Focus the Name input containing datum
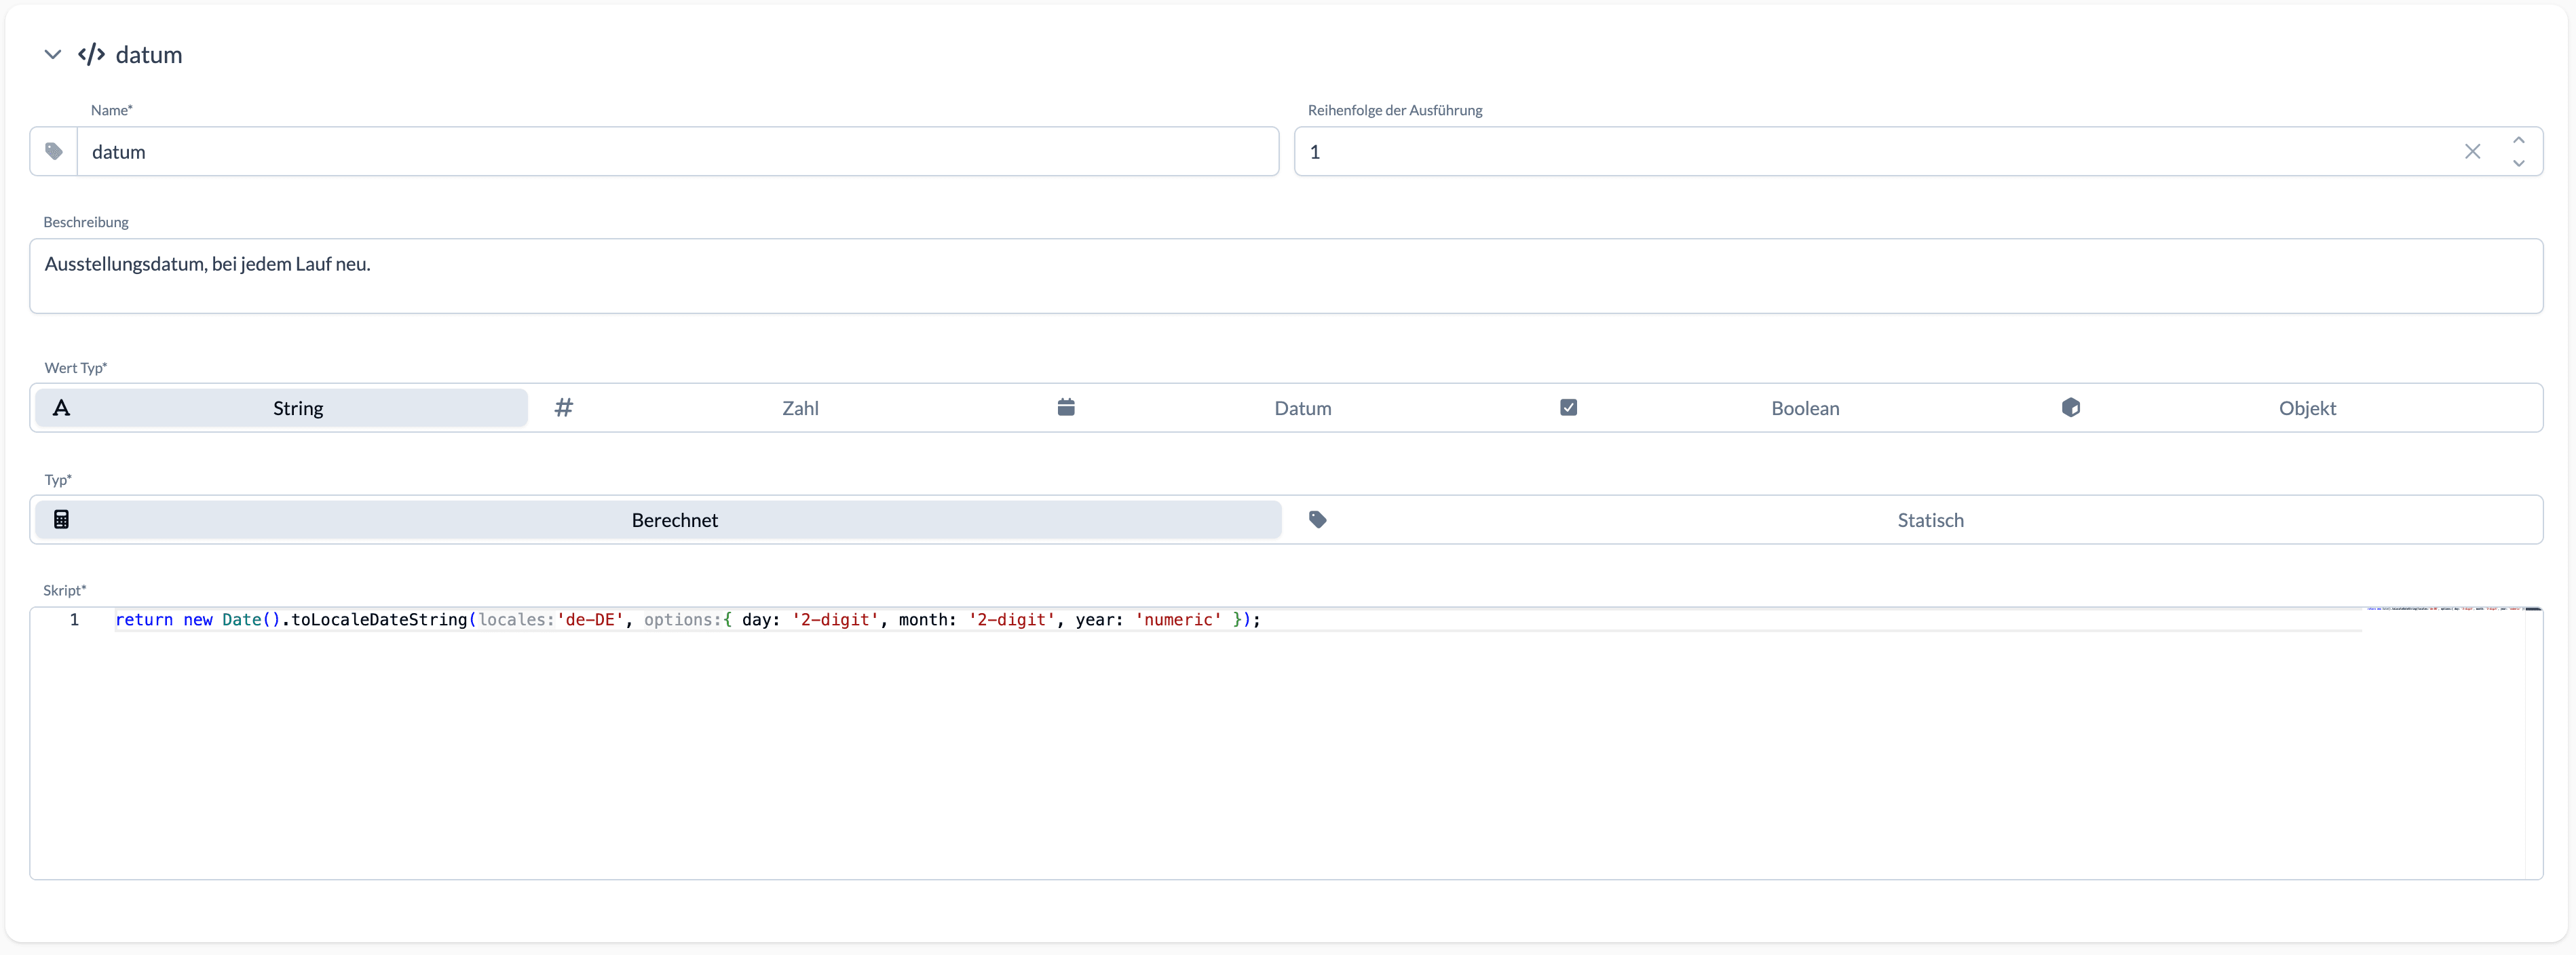Screen dimensions: 2576x955 click(678, 152)
